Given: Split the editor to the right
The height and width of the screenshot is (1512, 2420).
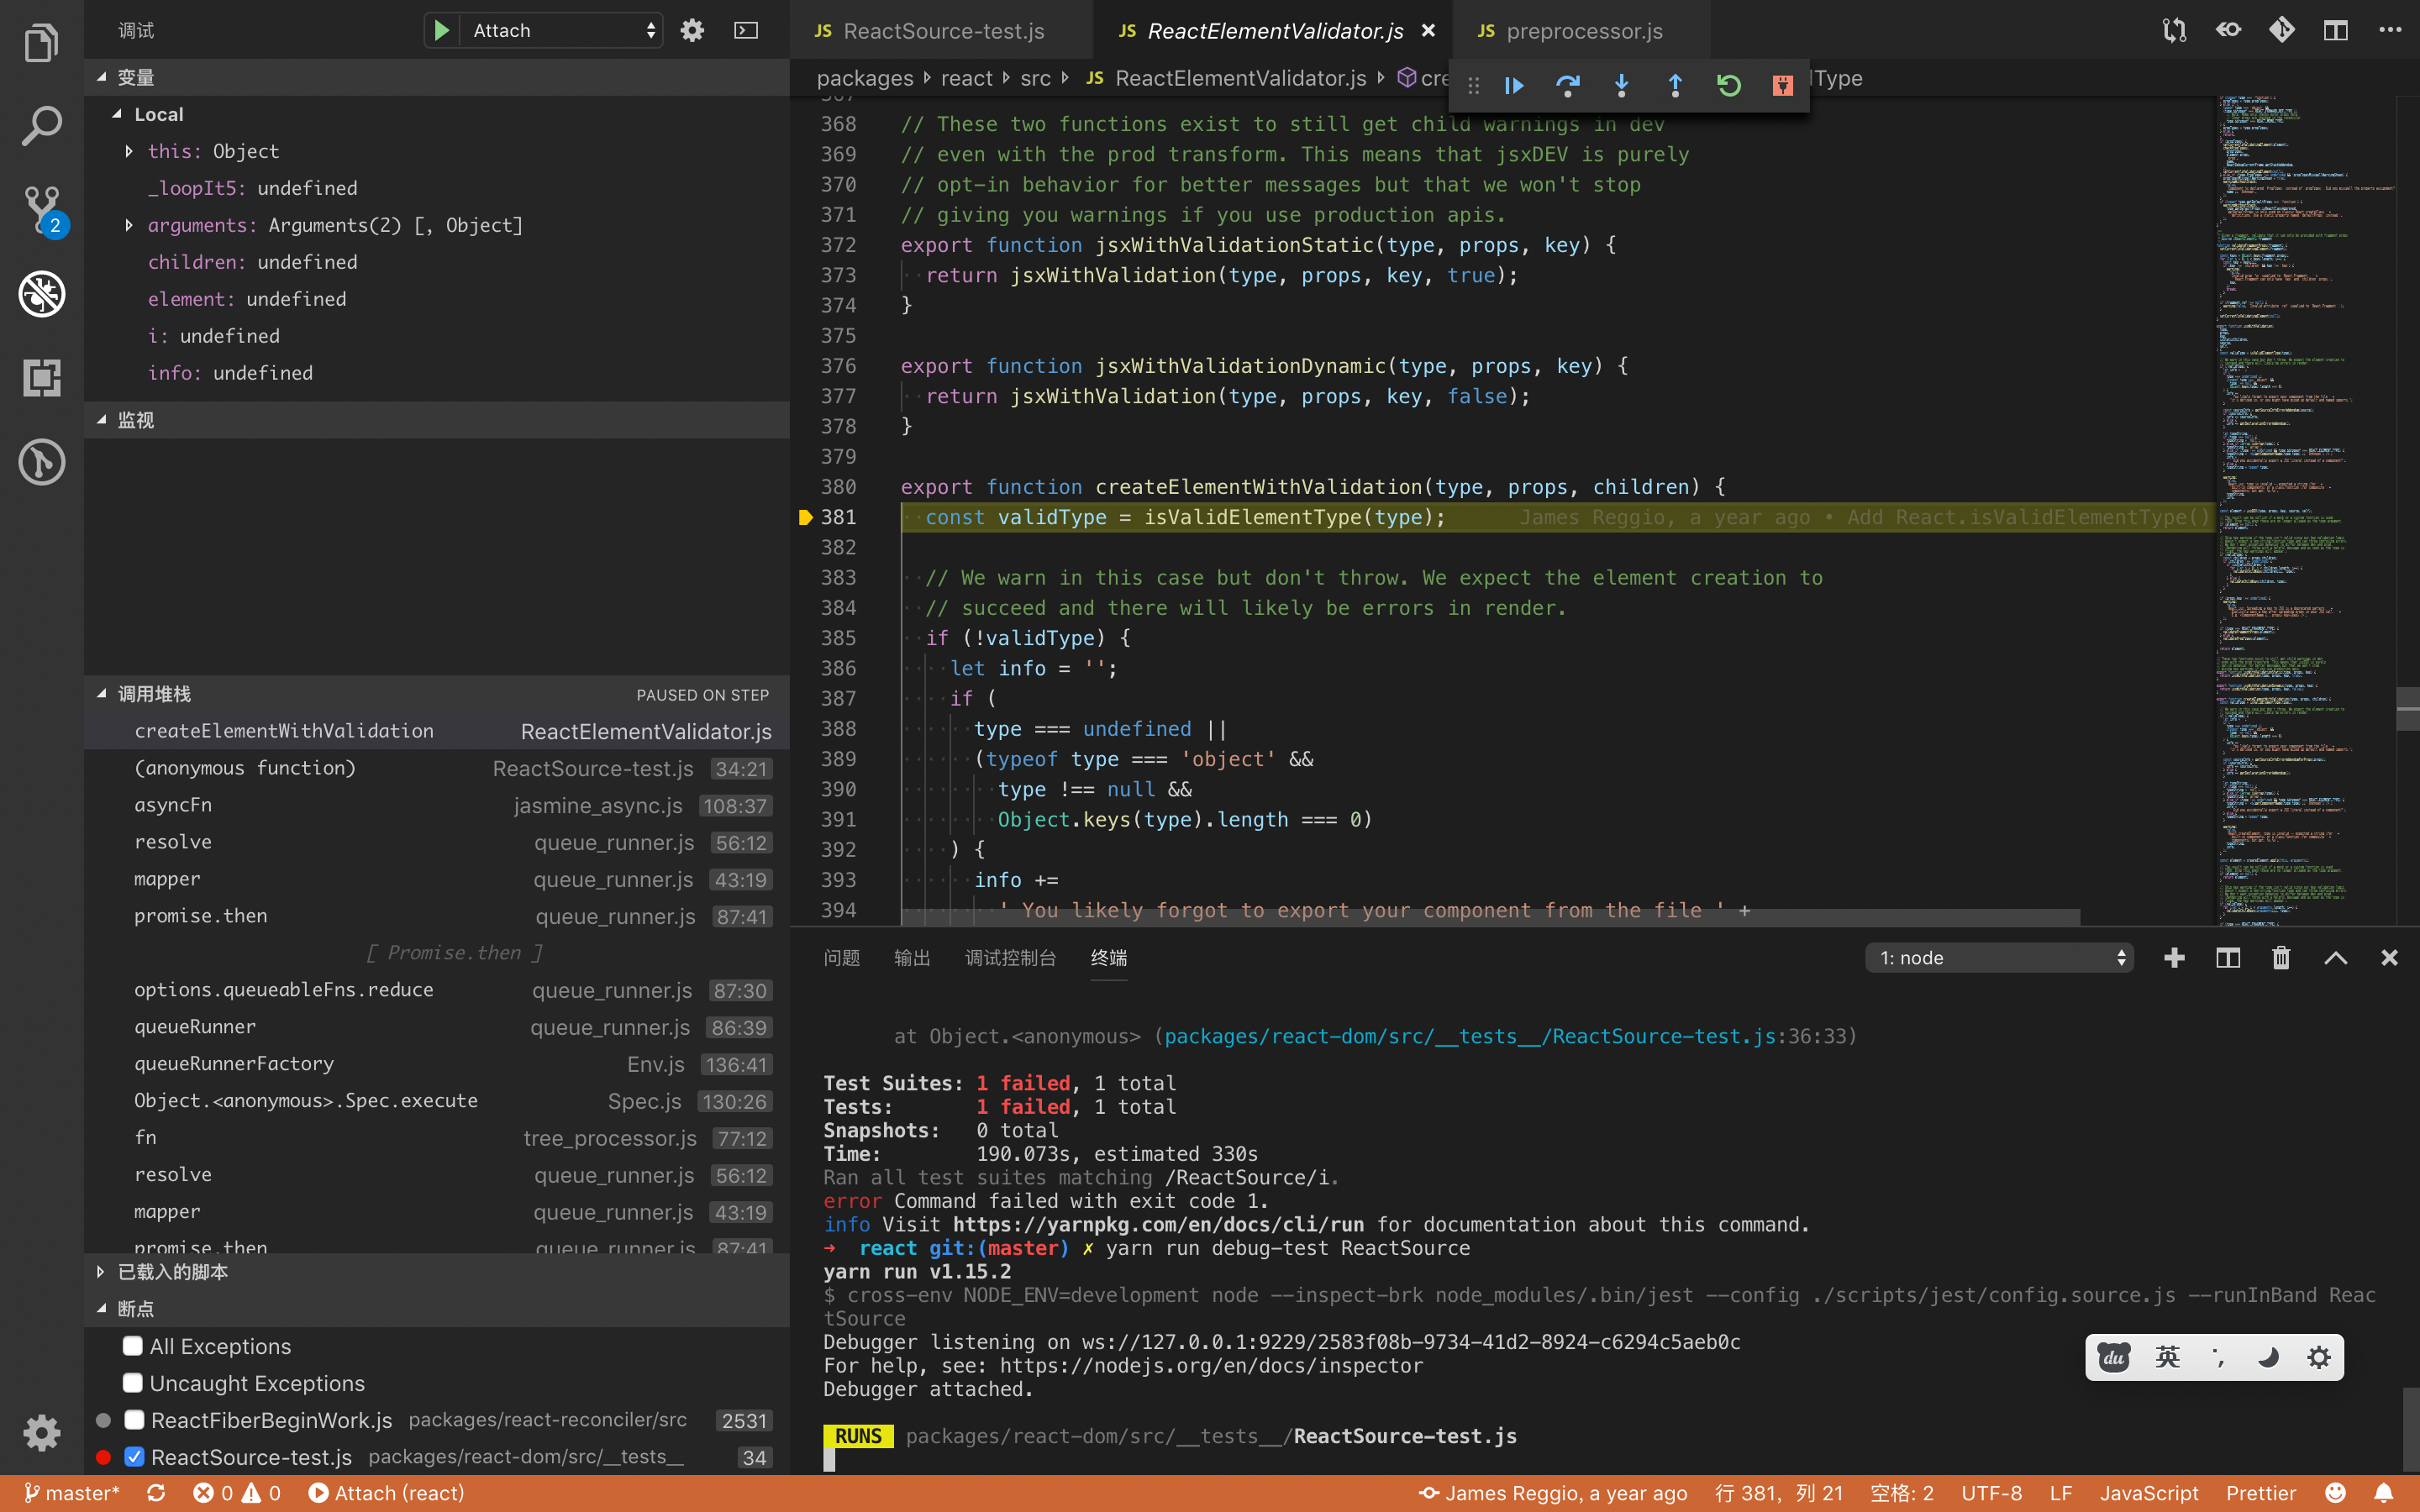Looking at the screenshot, I should tap(2336, 30).
